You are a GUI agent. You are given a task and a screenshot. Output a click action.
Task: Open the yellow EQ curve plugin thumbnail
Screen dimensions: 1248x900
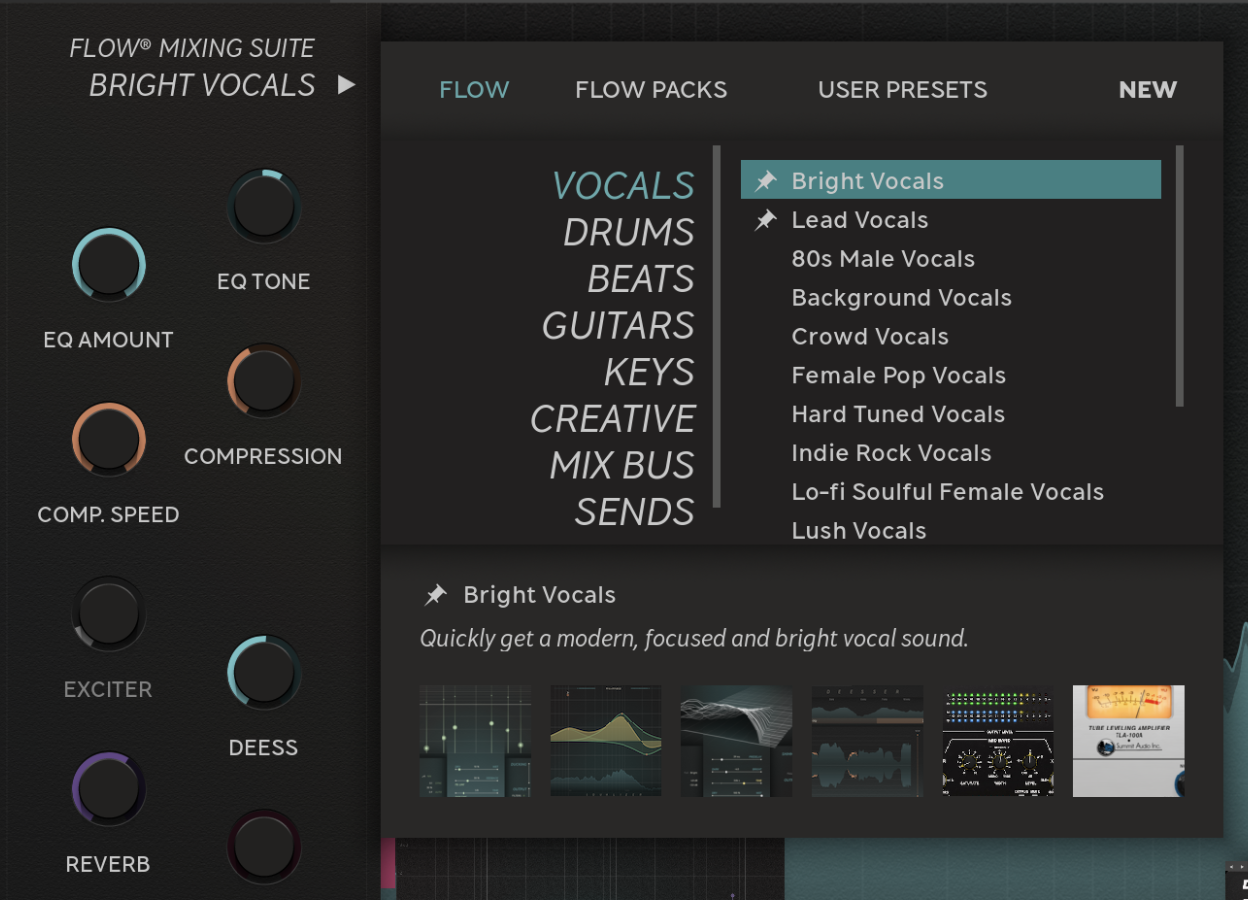[x=606, y=741]
